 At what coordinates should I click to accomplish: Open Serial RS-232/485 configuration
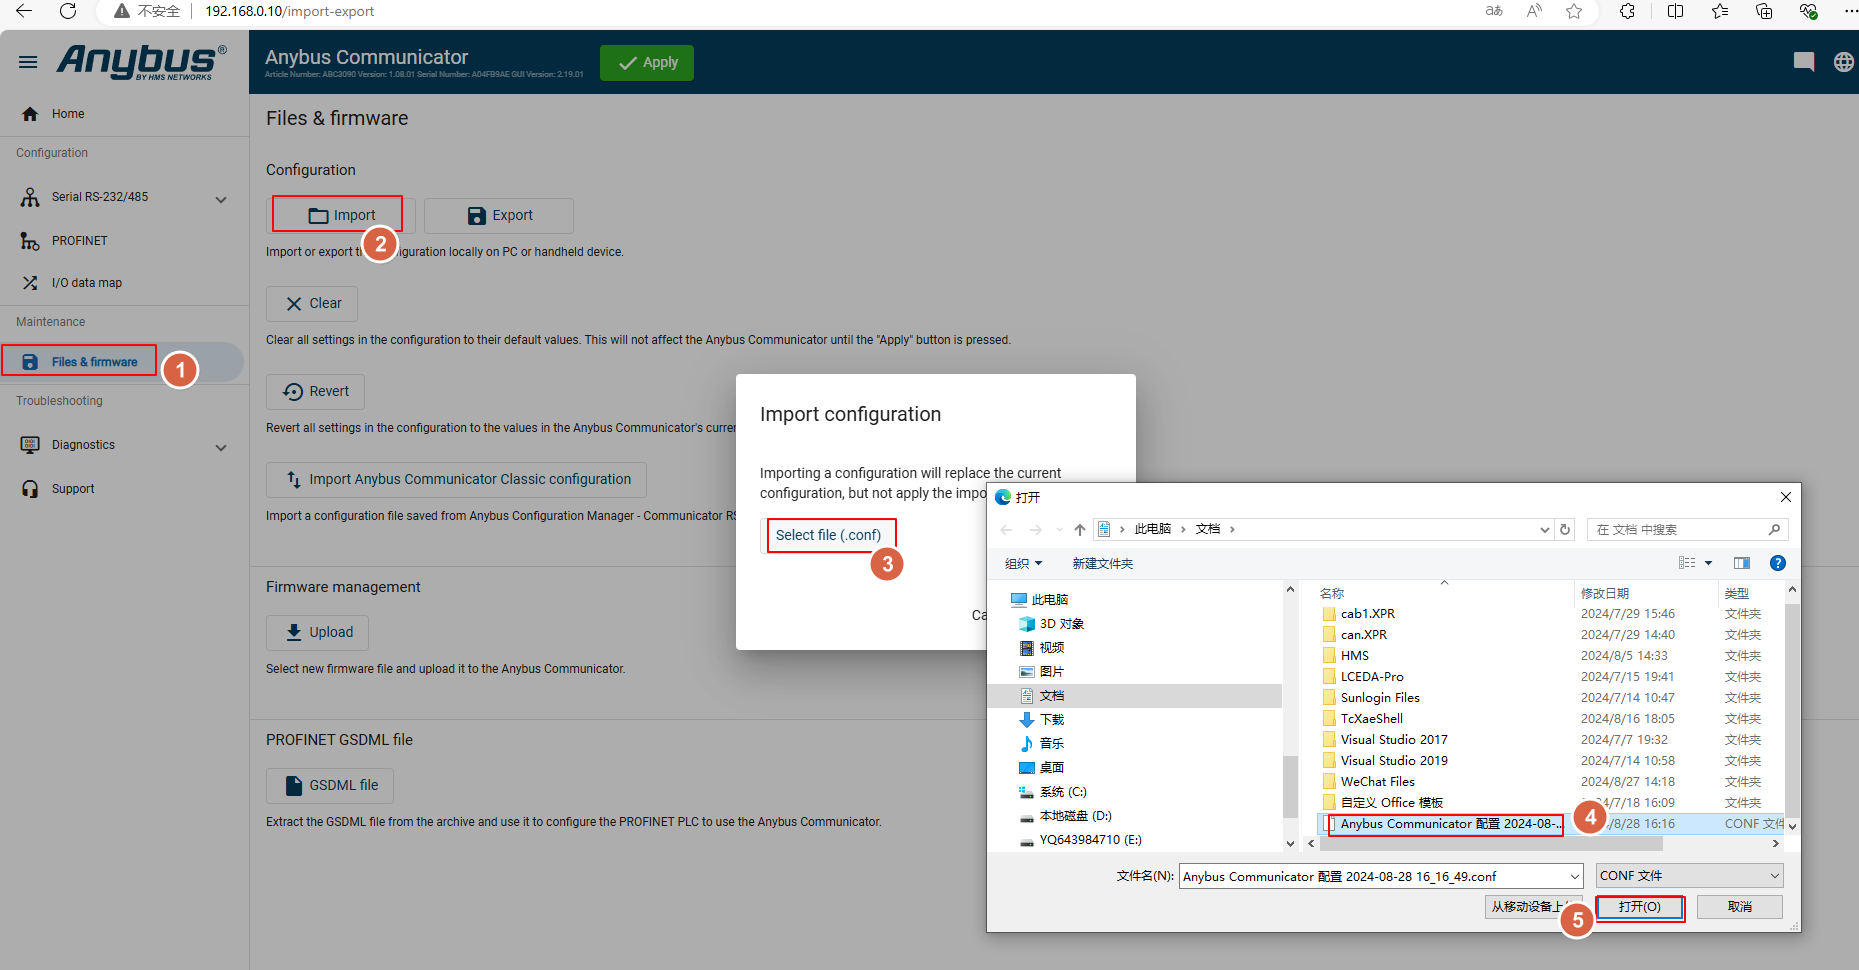click(100, 197)
